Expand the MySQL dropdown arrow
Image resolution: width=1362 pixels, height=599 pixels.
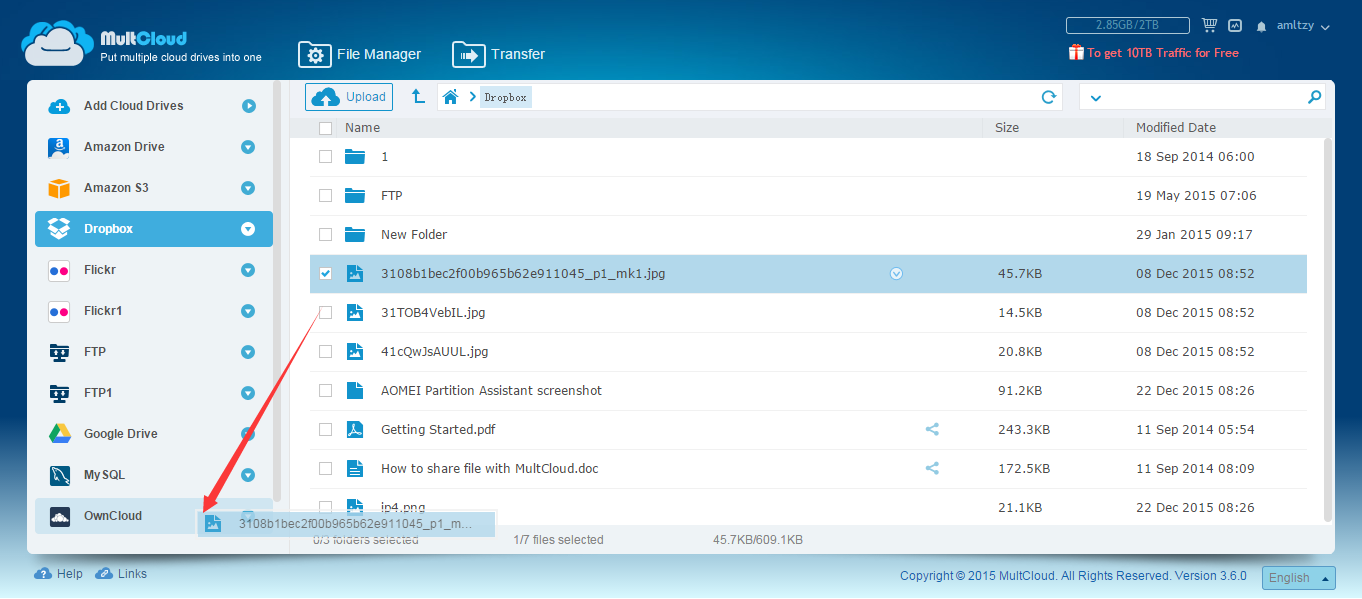tap(248, 475)
